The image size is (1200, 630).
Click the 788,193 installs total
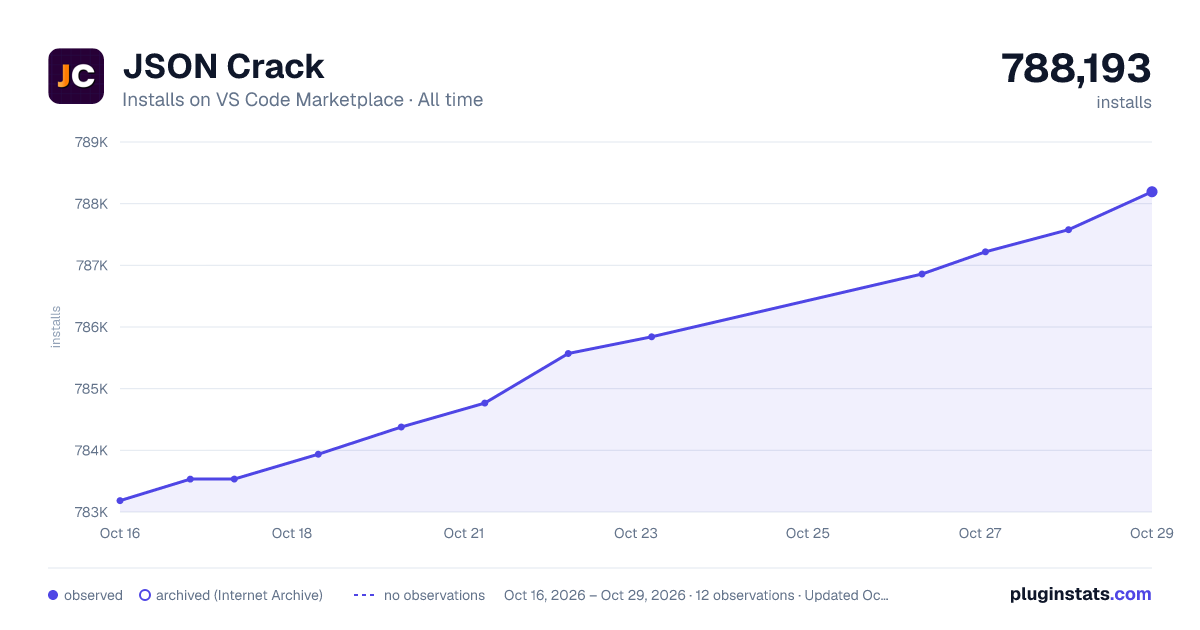tap(1076, 69)
